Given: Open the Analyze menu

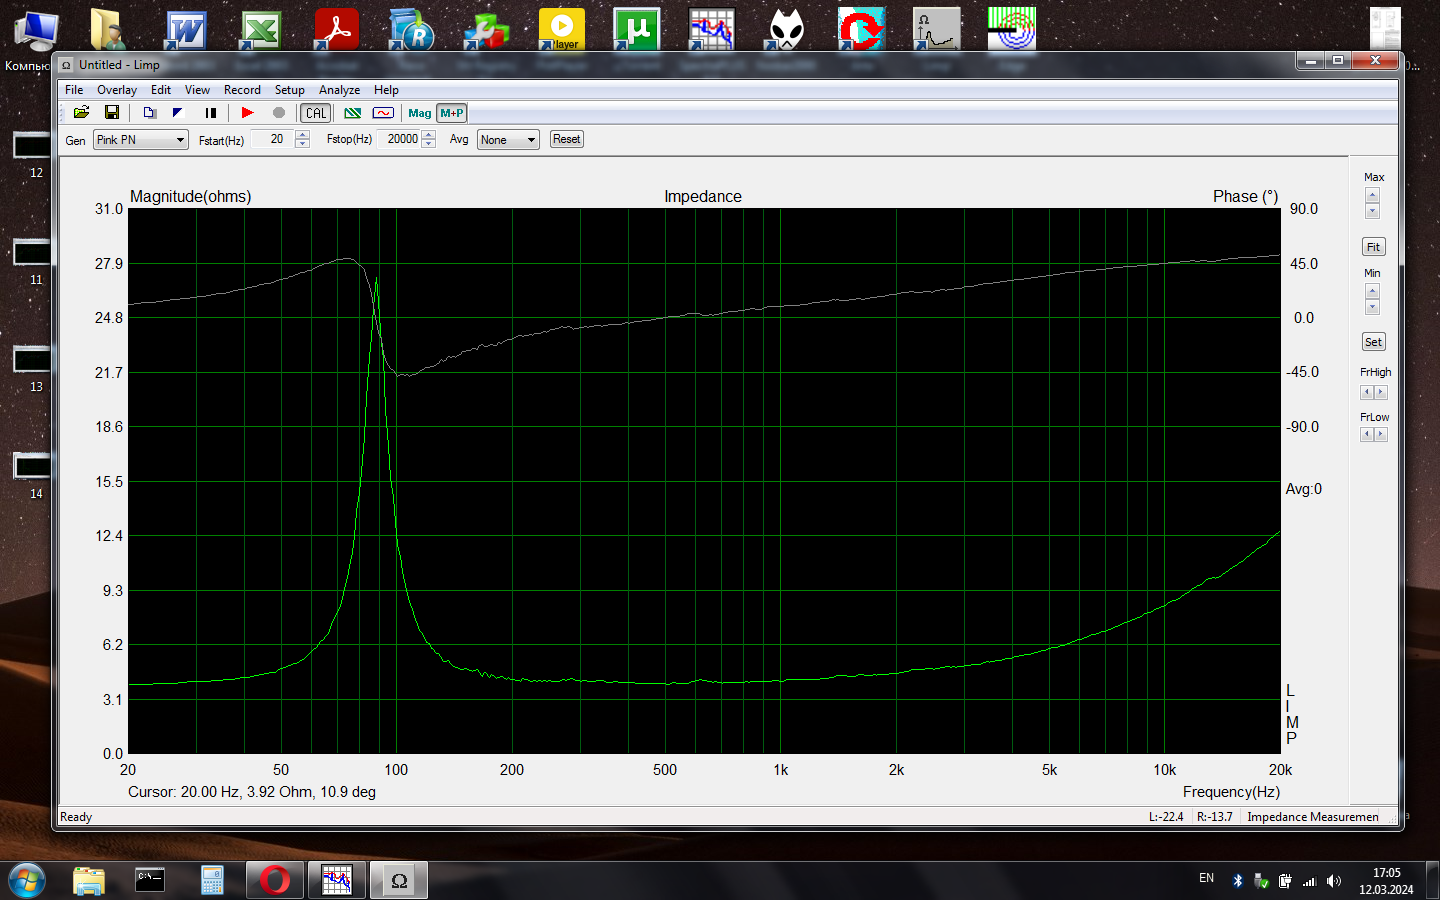Looking at the screenshot, I should [x=339, y=90].
